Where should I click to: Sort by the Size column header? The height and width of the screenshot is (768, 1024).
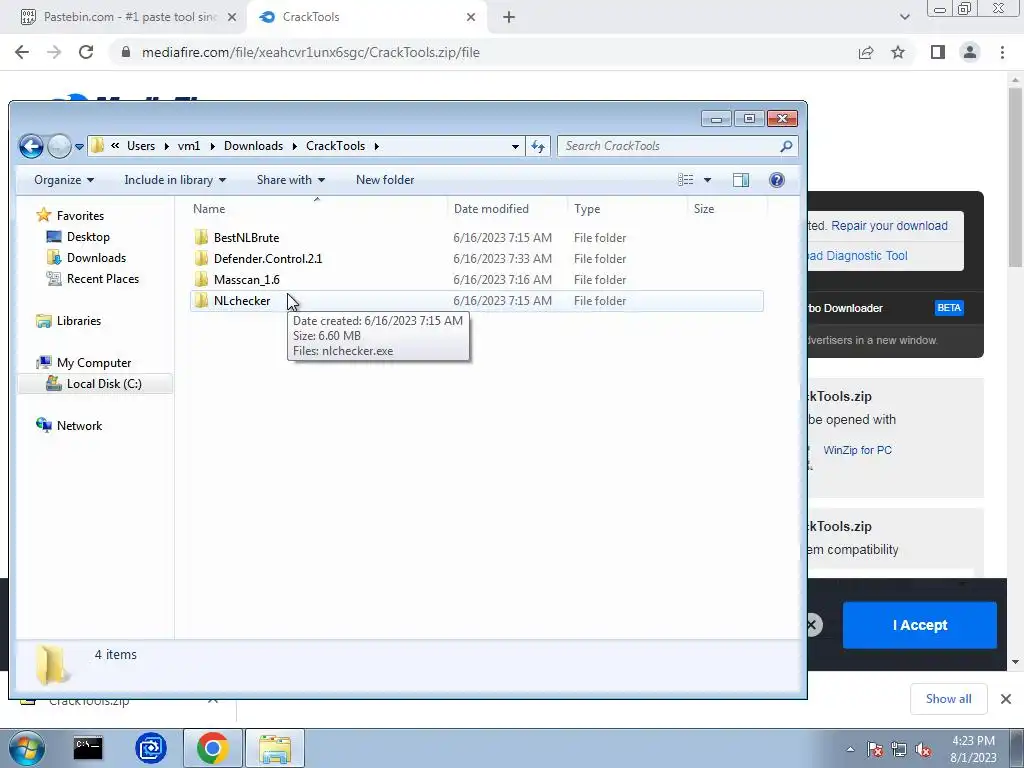(704, 209)
